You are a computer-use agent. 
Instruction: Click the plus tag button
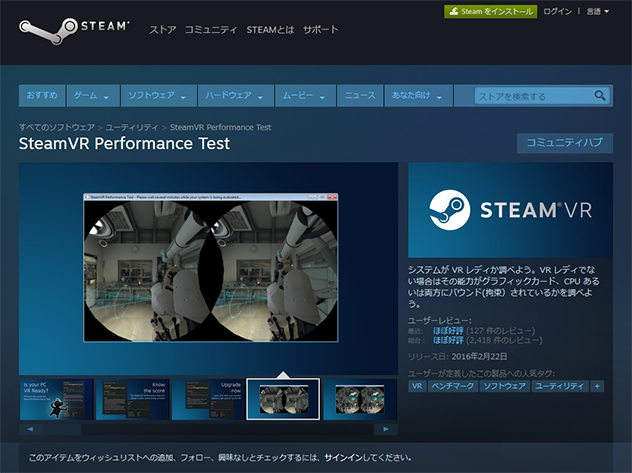[597, 386]
